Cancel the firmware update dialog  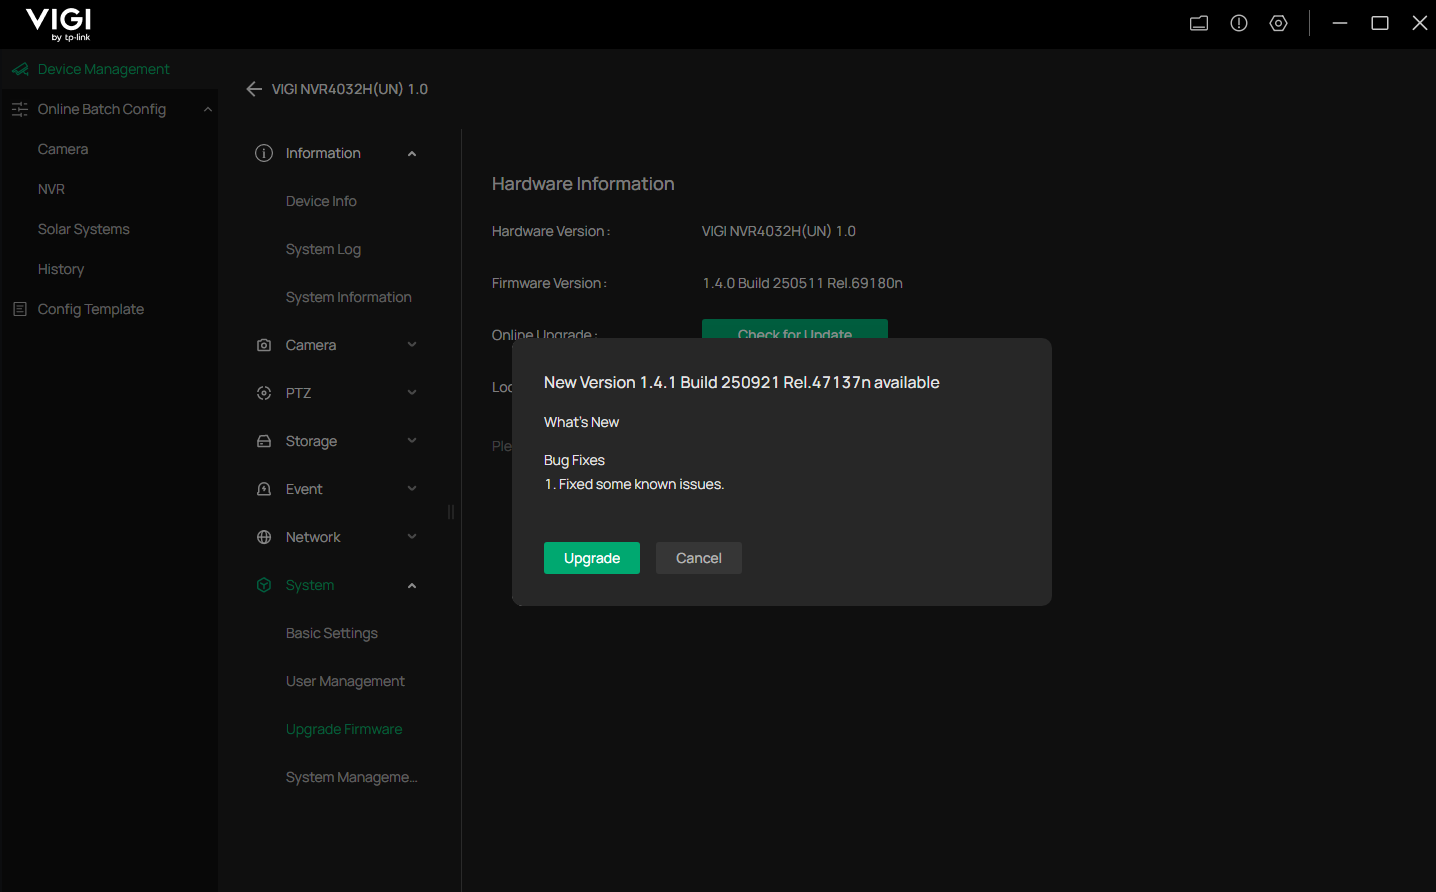[x=698, y=558]
